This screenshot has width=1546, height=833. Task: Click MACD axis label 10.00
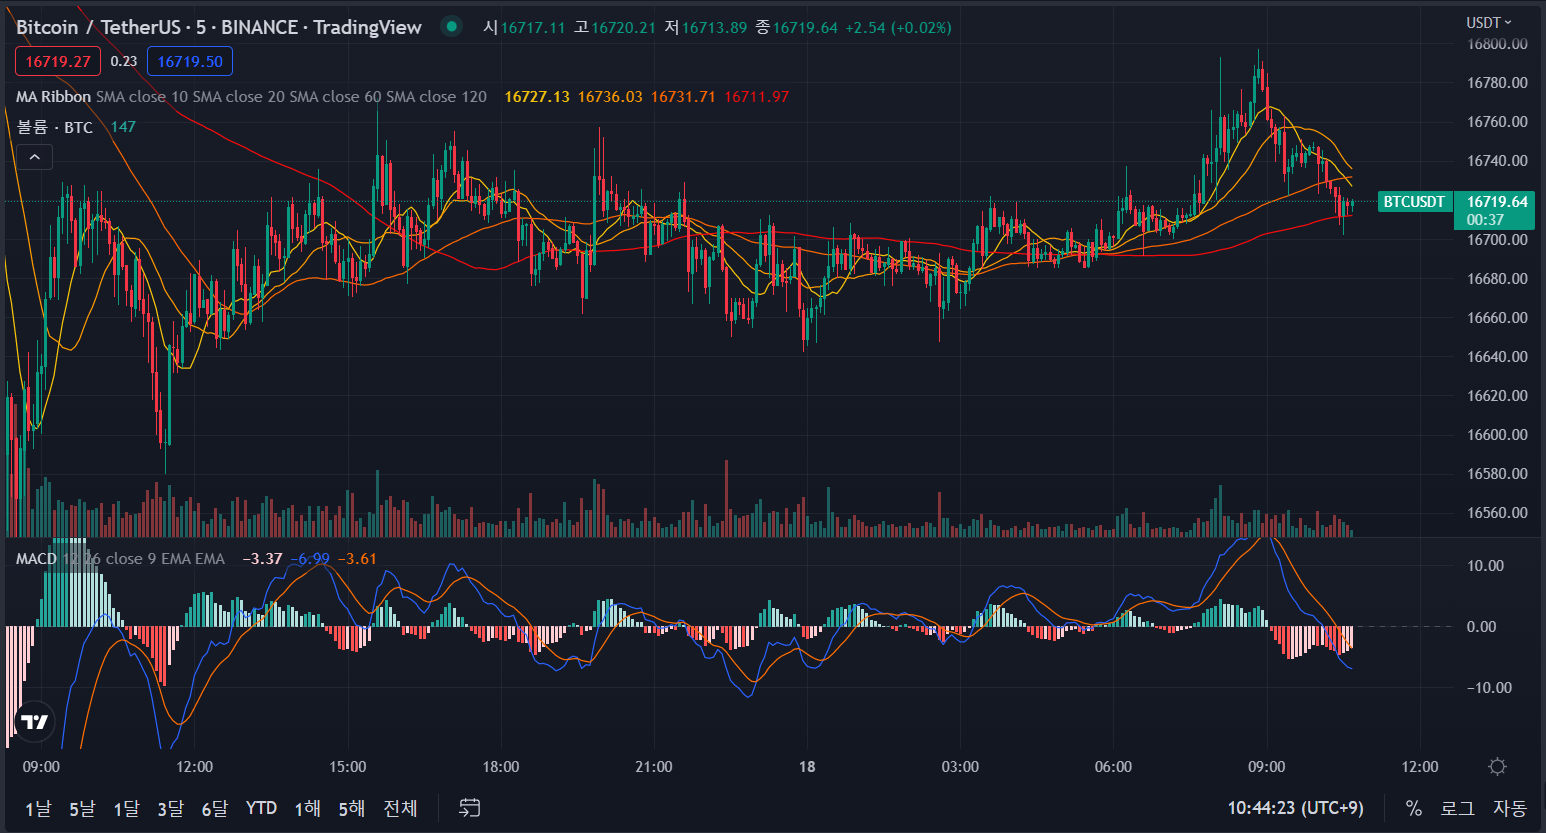[1485, 566]
